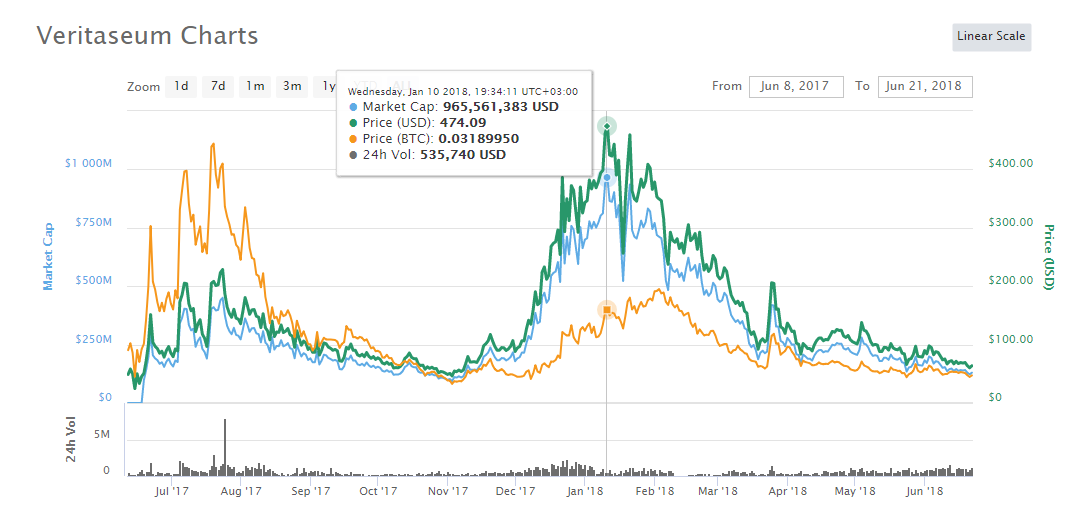Set zoom range to 3m
This screenshot has height=512, width=1070.
point(292,86)
